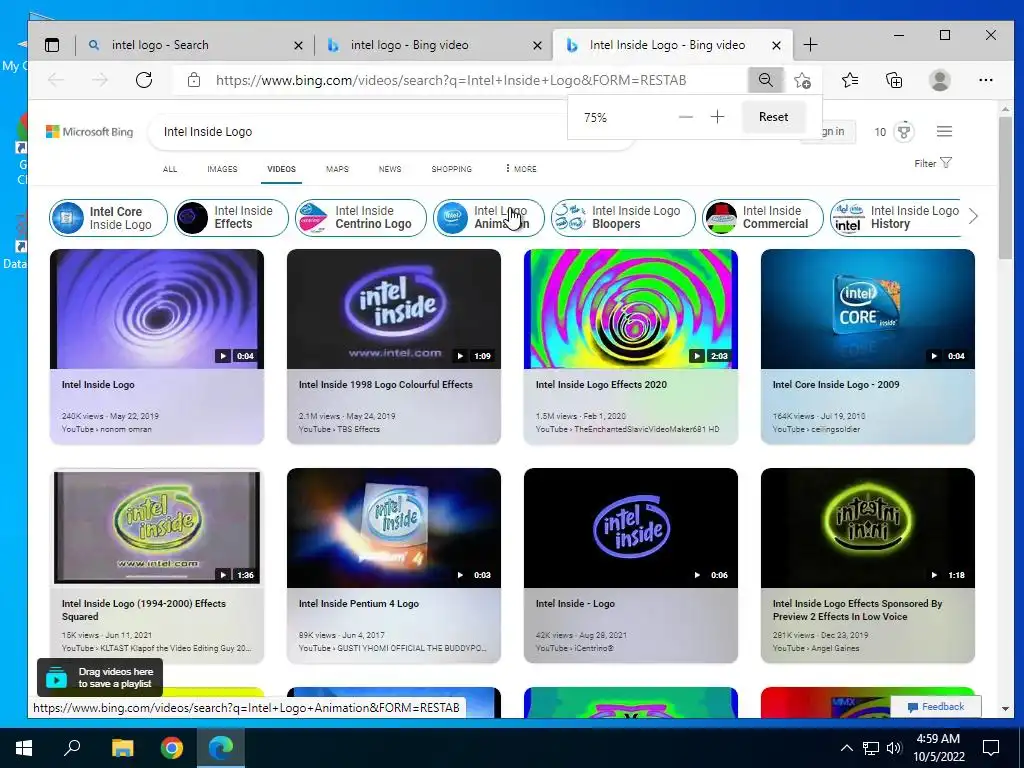This screenshot has height=768, width=1024.
Task: Click the Intel Core Inside Logo - 2009 title
Action: coord(836,385)
